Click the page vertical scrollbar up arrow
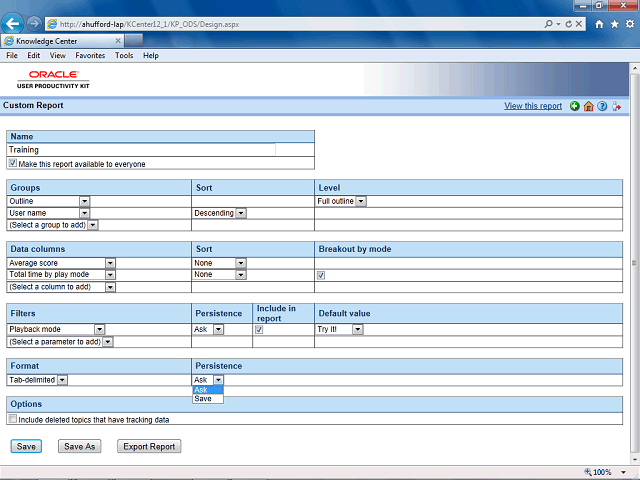 point(634,68)
